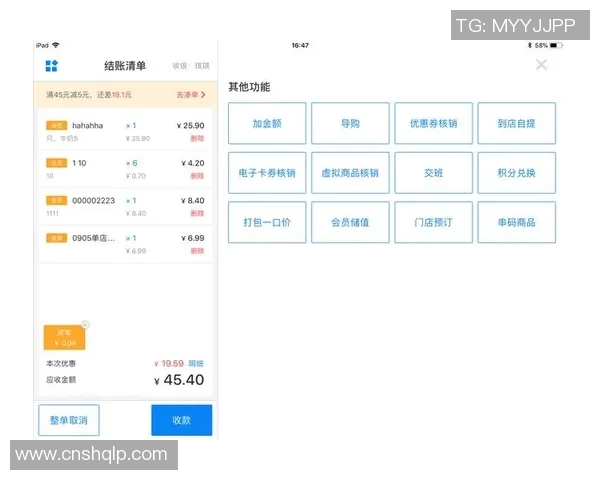
Task: Select 虚拟商品核销
Action: [x=350, y=173]
